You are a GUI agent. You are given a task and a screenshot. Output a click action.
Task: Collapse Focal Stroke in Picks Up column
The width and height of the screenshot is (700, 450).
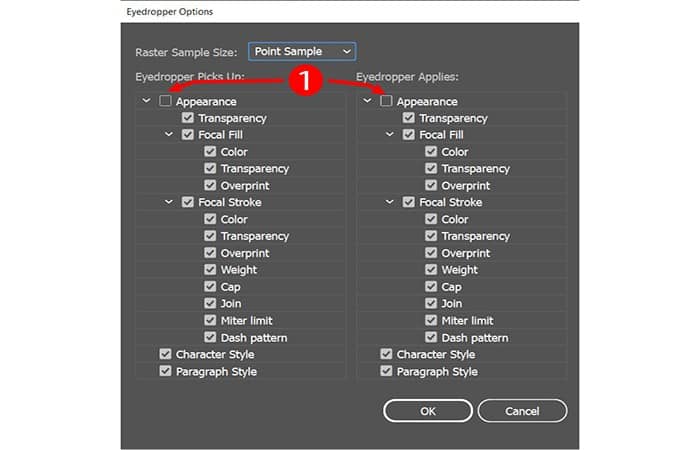169,202
